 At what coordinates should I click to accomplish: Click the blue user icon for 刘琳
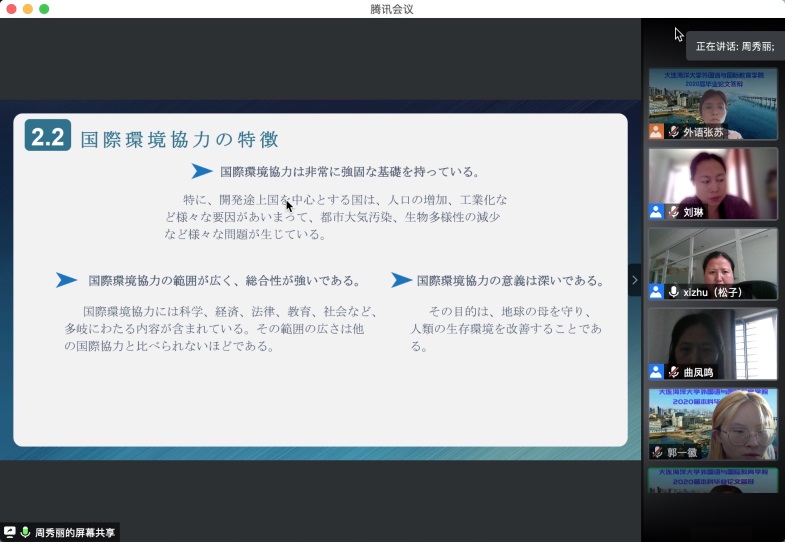tap(656, 211)
